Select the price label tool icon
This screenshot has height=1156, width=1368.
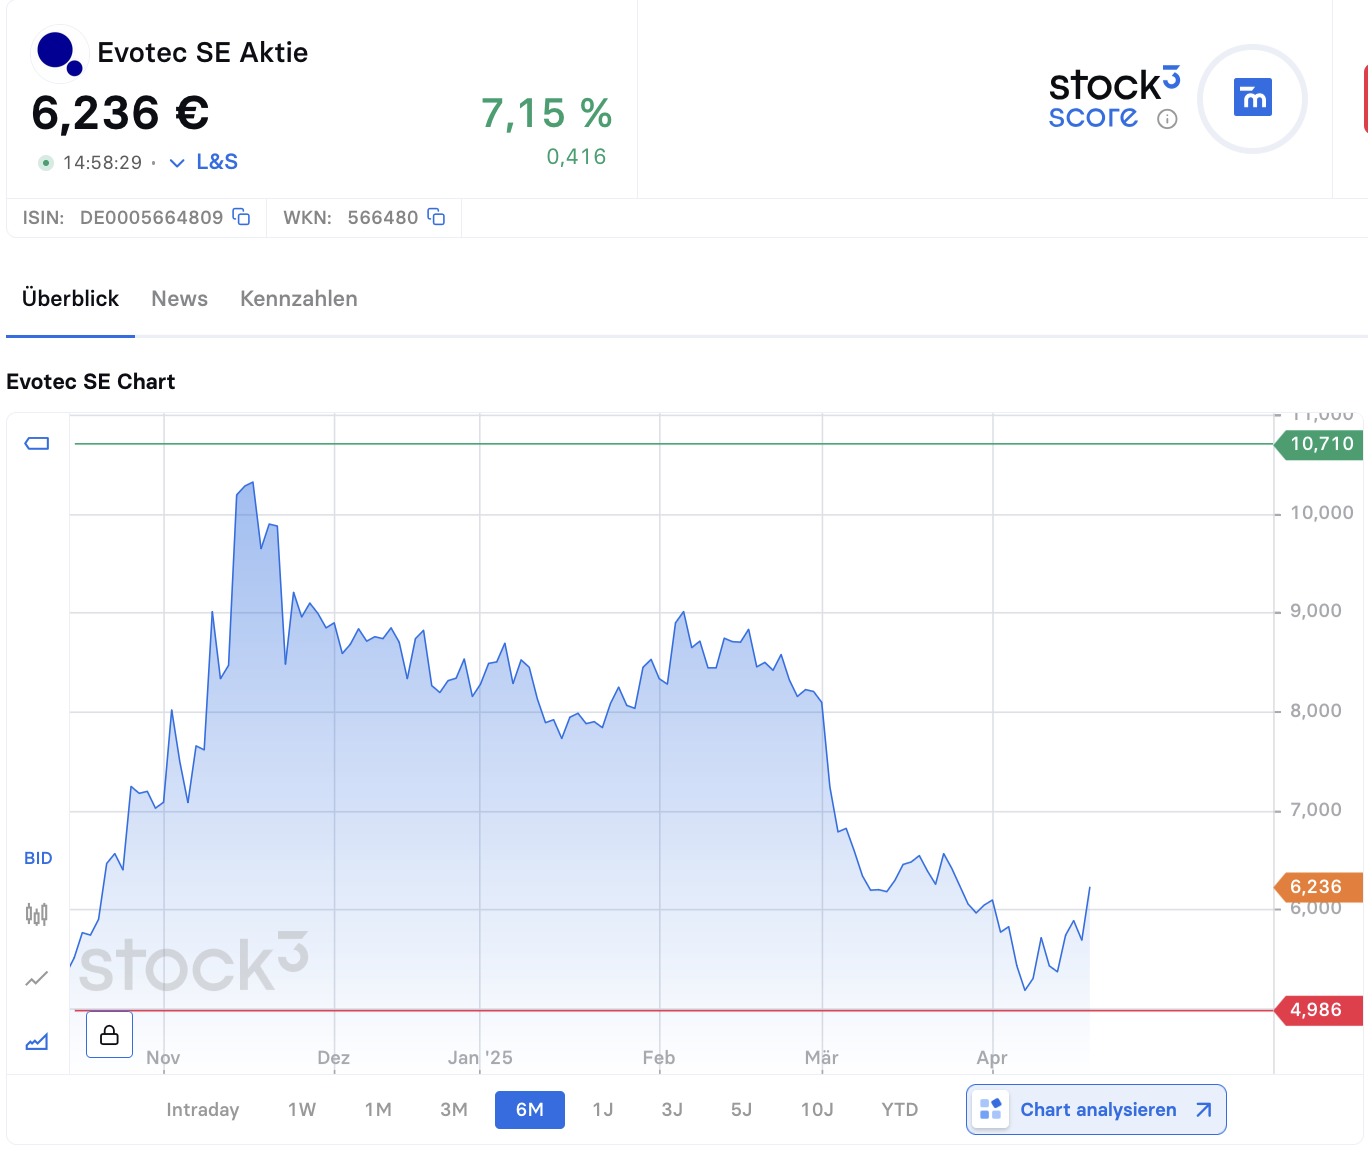click(37, 443)
